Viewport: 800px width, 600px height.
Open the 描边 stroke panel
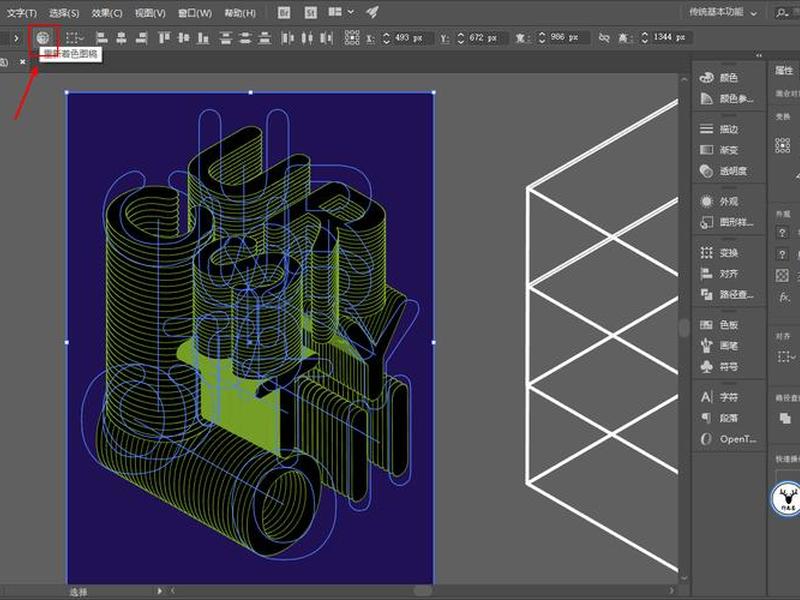click(x=719, y=129)
